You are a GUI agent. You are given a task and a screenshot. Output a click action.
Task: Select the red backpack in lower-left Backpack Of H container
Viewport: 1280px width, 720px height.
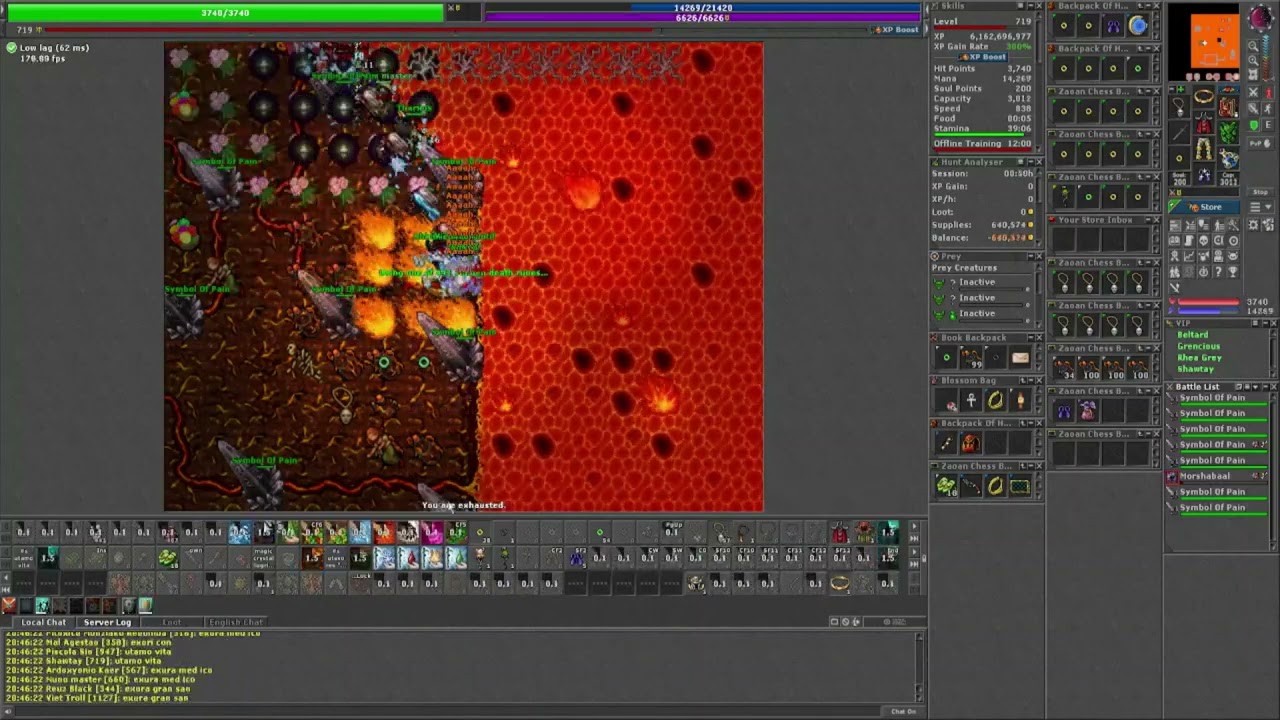pyautogui.click(x=971, y=443)
